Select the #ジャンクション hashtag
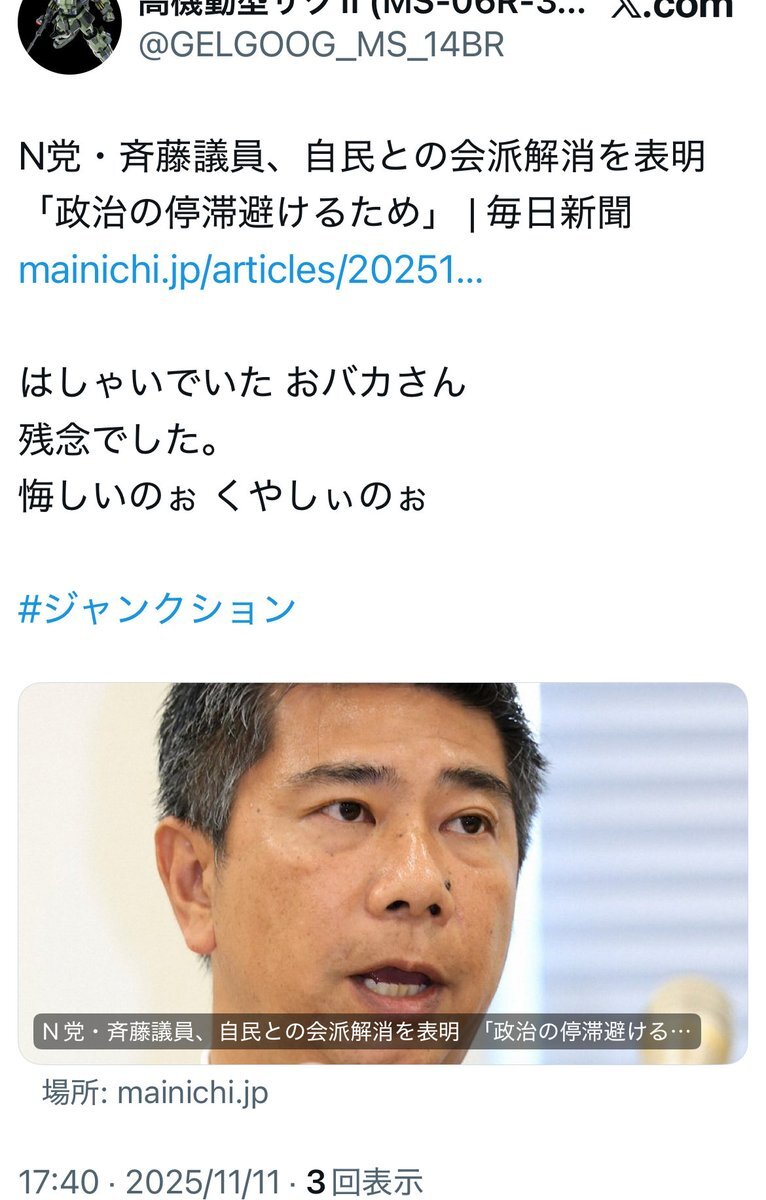 tap(157, 608)
